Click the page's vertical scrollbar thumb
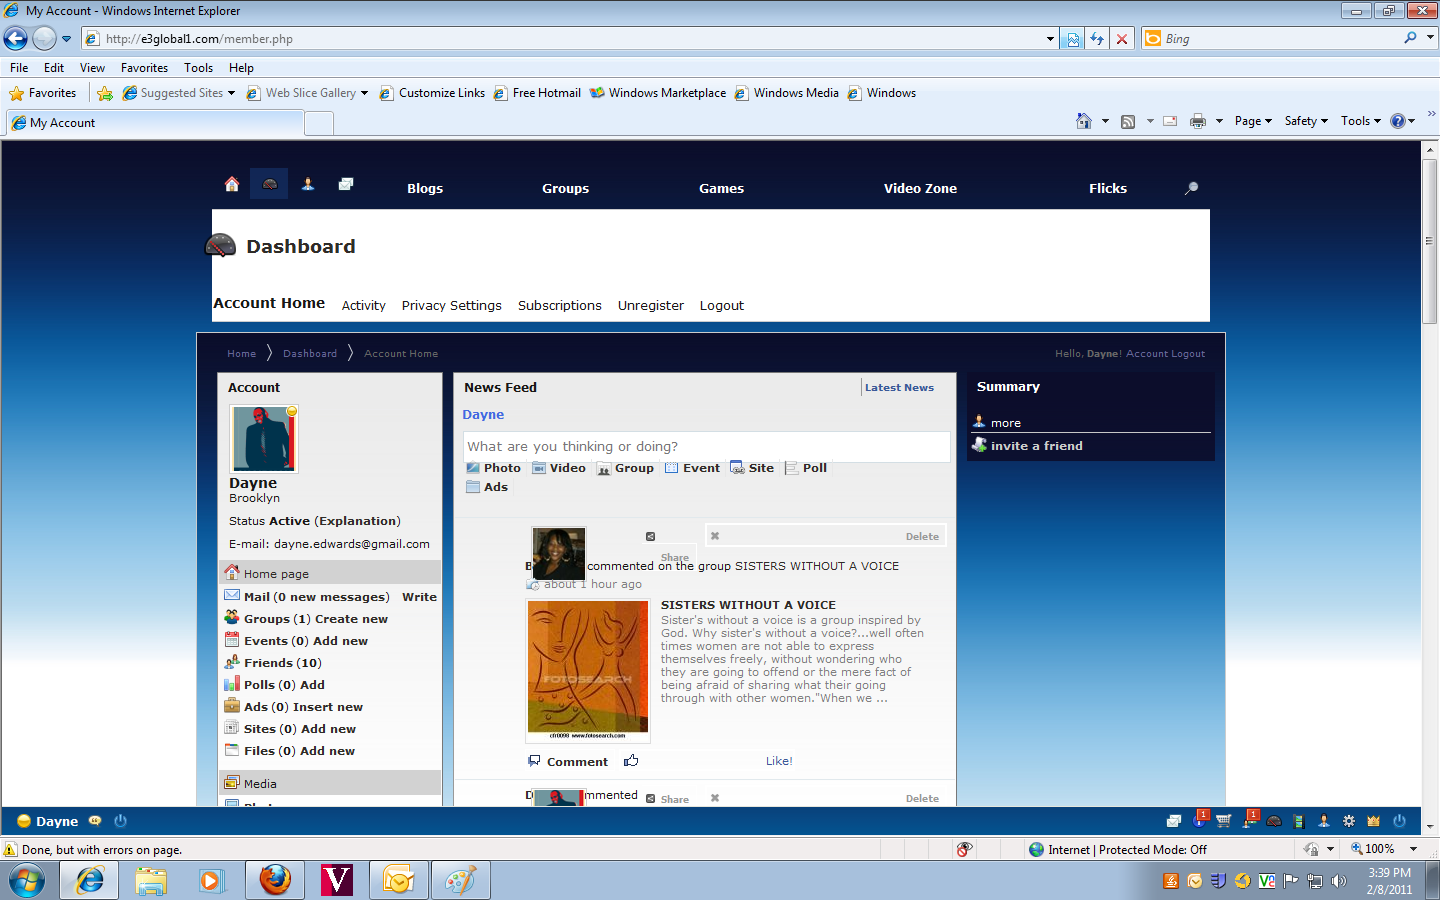1440x900 pixels. click(x=1429, y=240)
